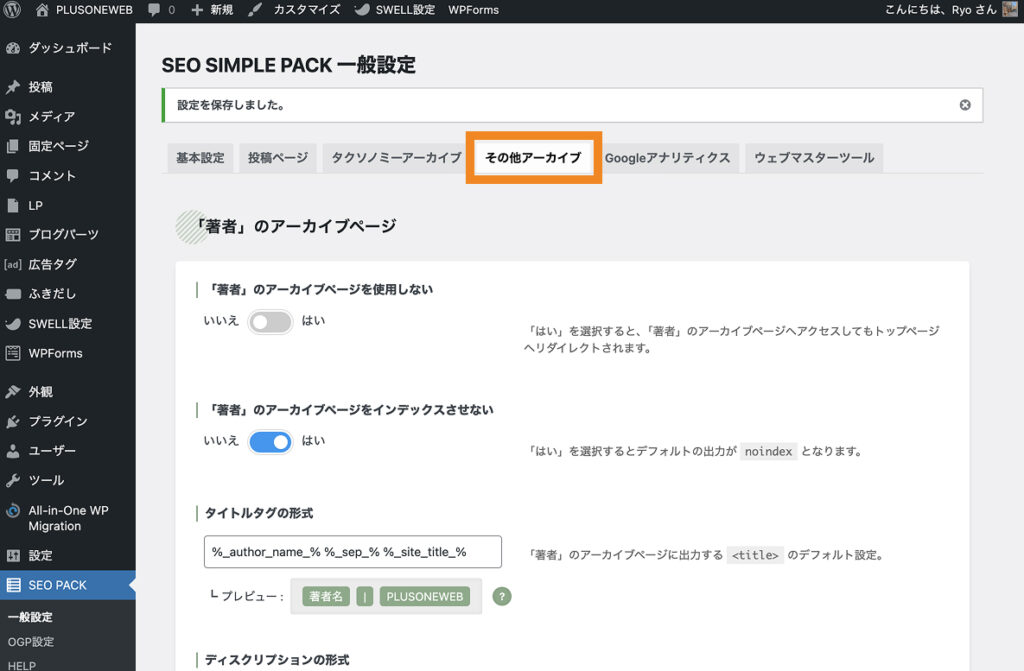
Task: Open the Media library menu
Action: (51, 116)
